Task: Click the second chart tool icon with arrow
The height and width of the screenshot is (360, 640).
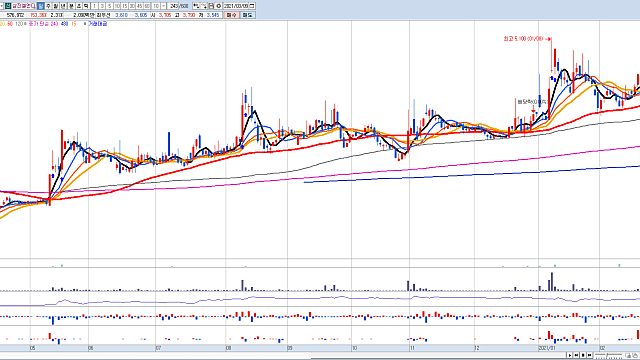Action: point(204,6)
